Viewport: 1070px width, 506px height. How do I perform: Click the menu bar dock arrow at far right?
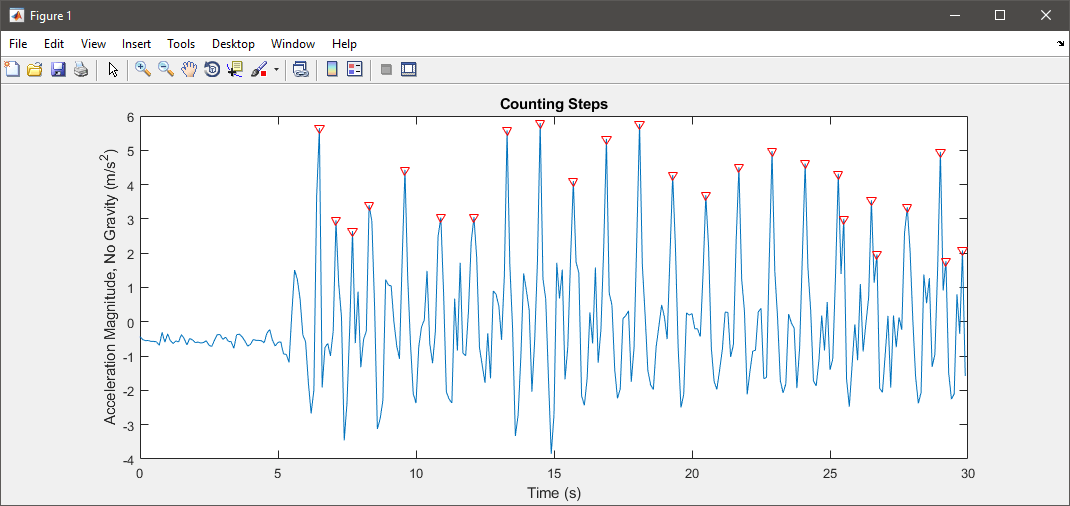(x=1060, y=44)
